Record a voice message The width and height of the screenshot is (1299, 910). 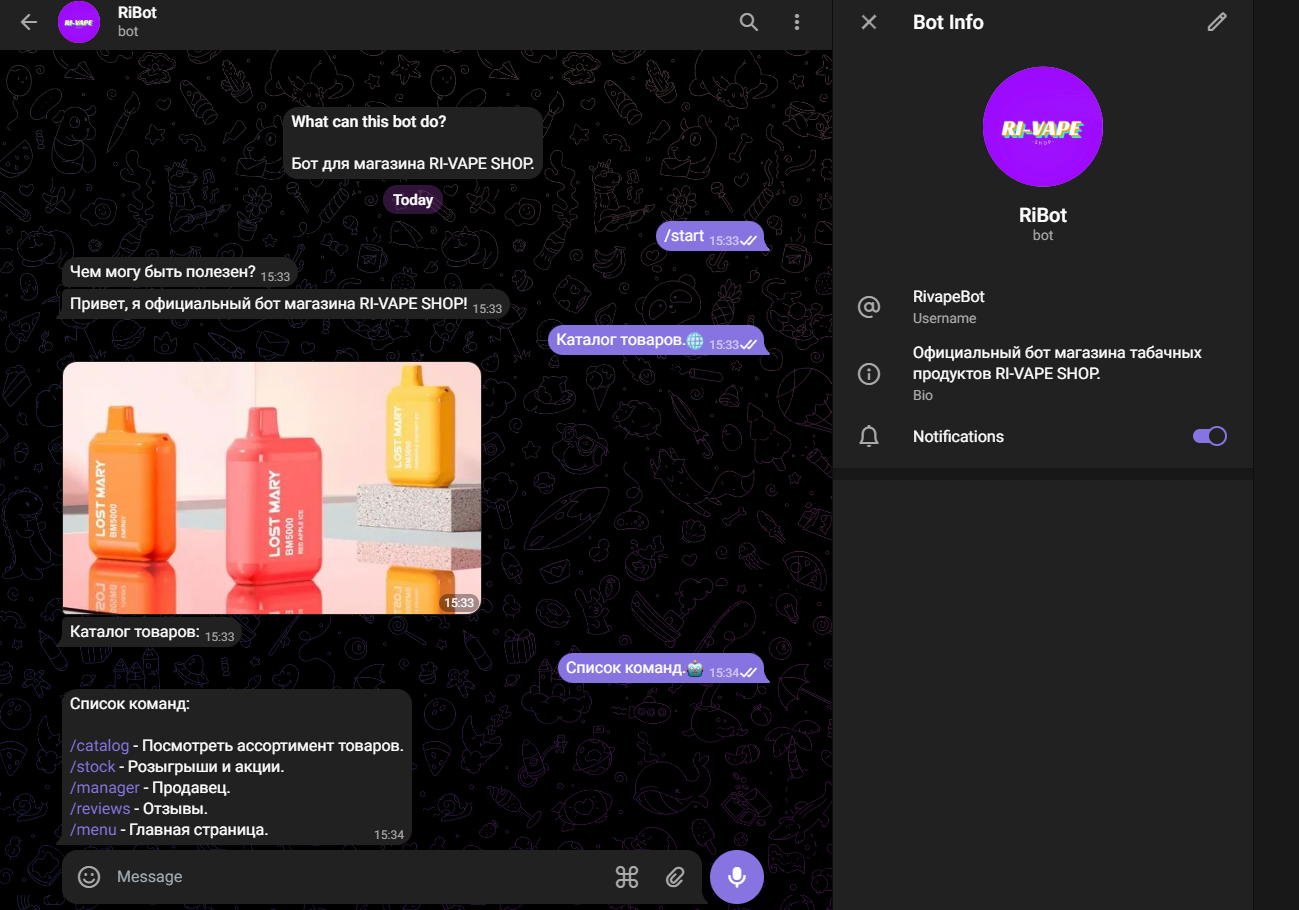click(737, 877)
